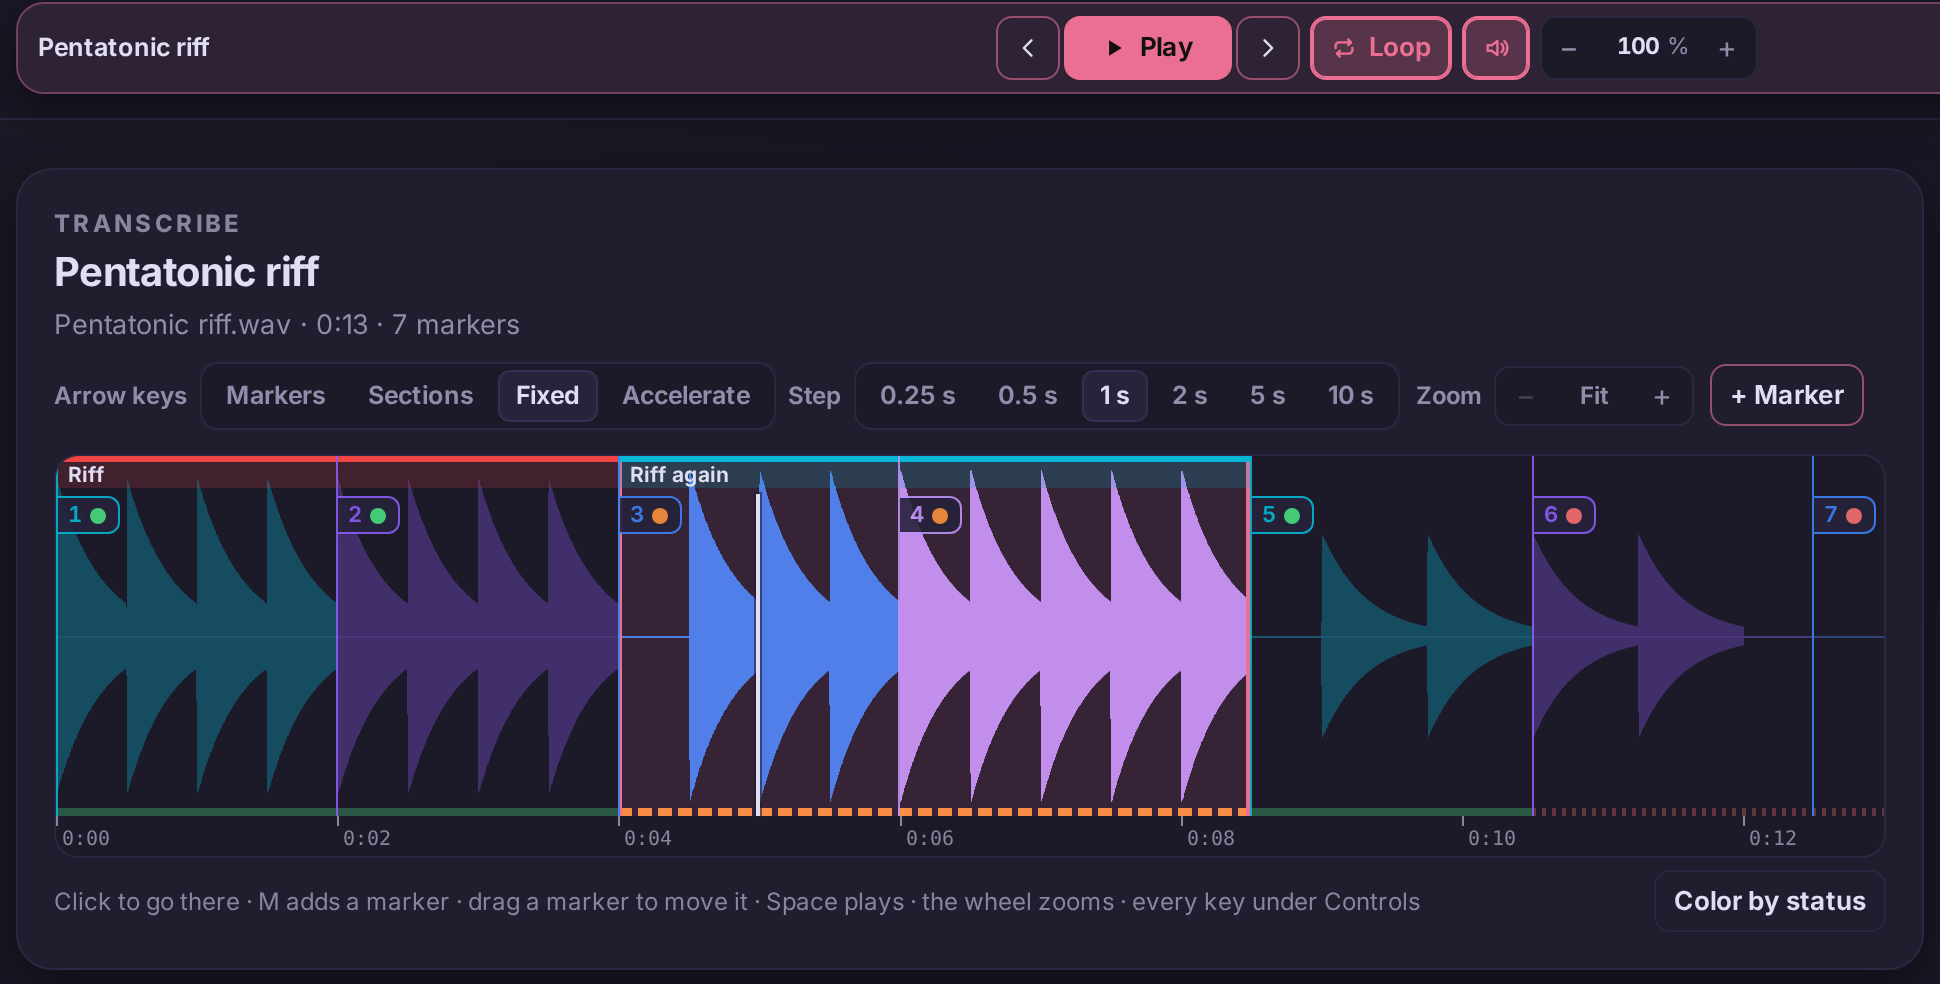The height and width of the screenshot is (984, 1940).
Task: Jump forward with right chevron button
Action: point(1267,48)
